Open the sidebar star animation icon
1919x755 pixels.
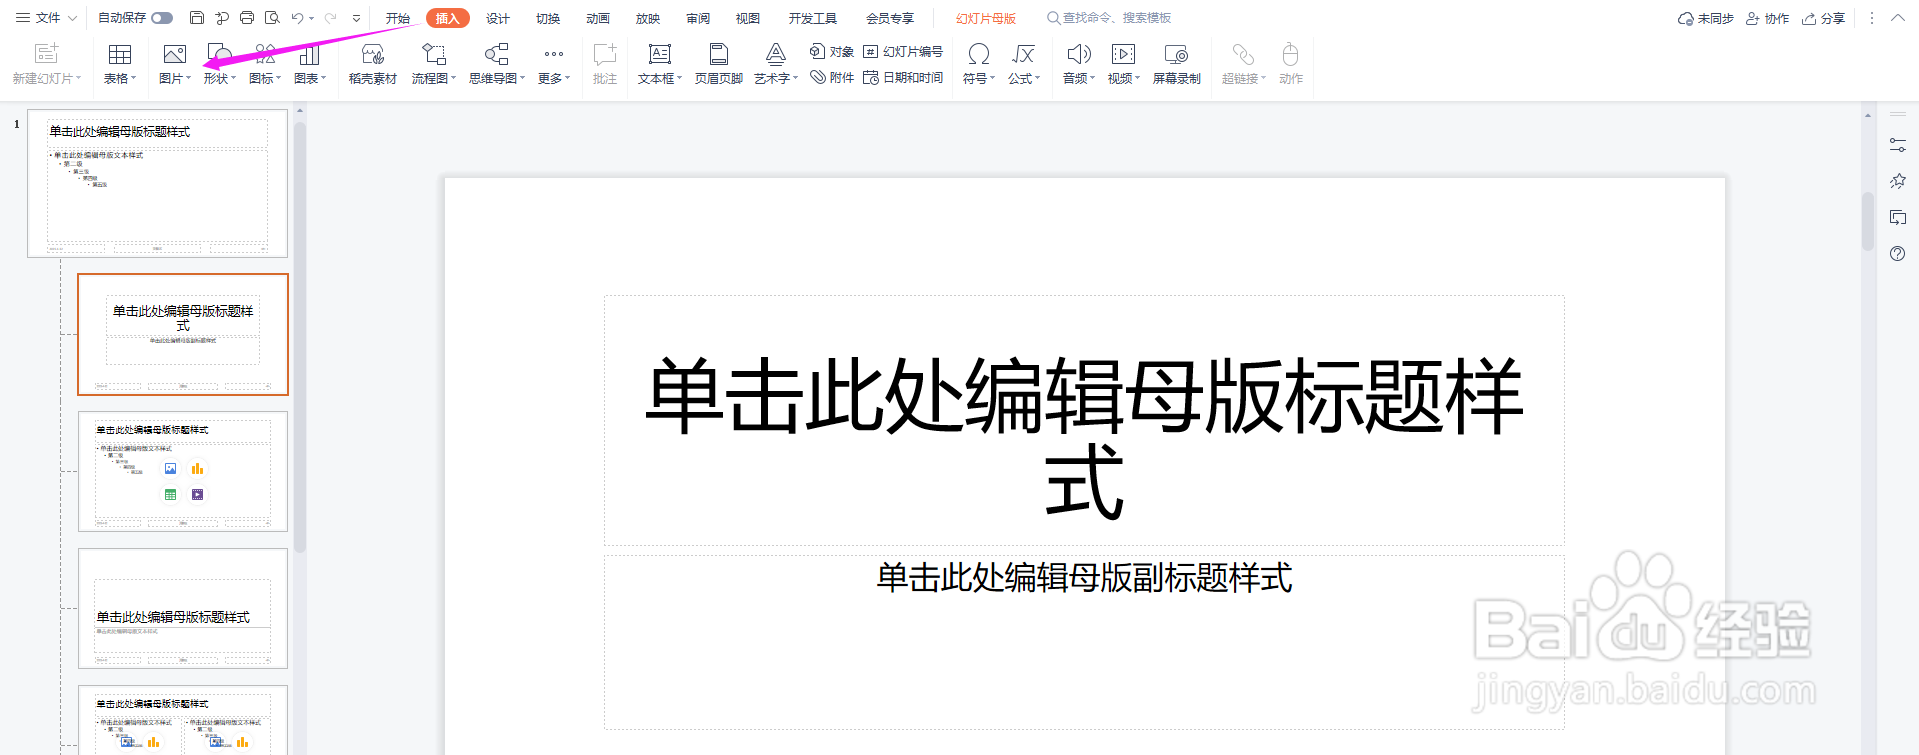1897,181
